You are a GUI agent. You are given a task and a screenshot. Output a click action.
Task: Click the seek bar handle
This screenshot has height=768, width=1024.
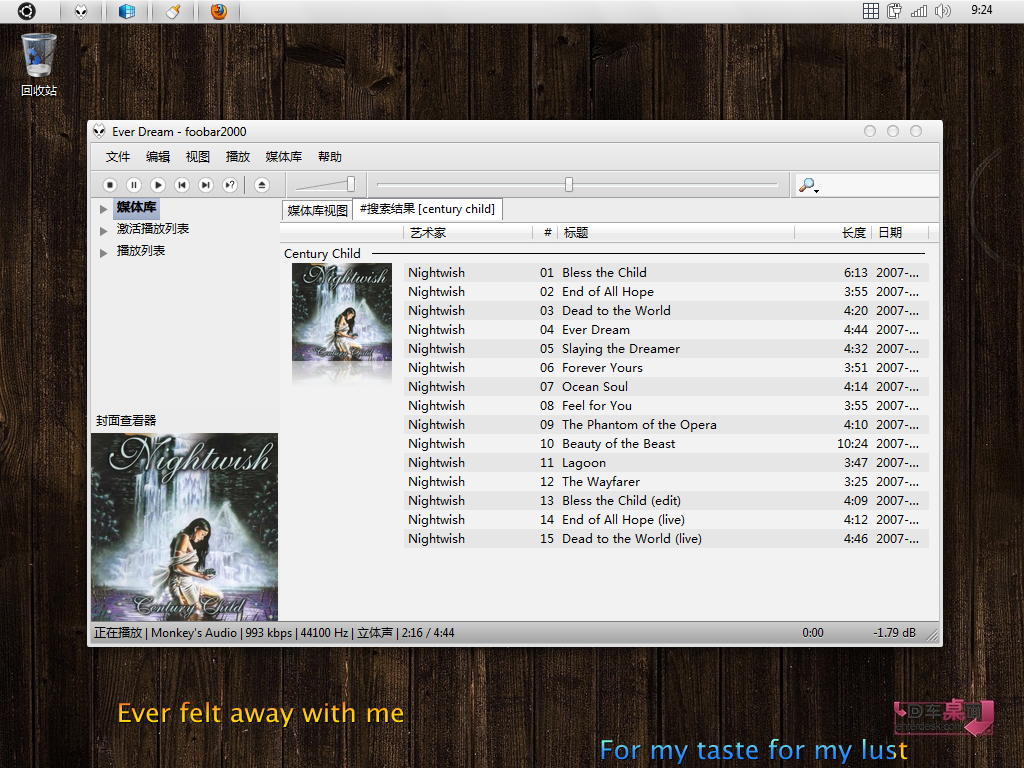click(x=569, y=185)
